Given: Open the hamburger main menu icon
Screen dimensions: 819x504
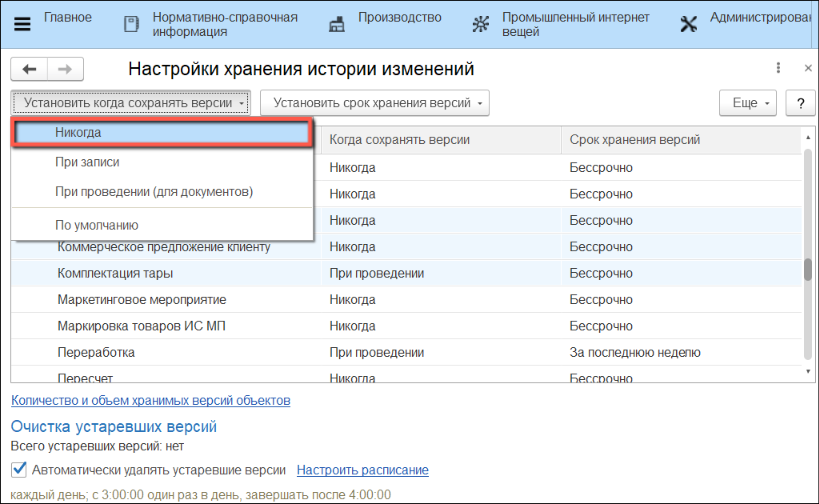Looking at the screenshot, I should [x=22, y=24].
